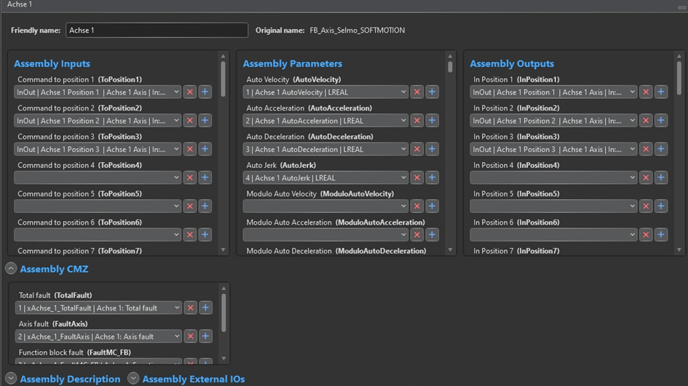
Task: Click the Friendly name input field
Action: [x=157, y=30]
